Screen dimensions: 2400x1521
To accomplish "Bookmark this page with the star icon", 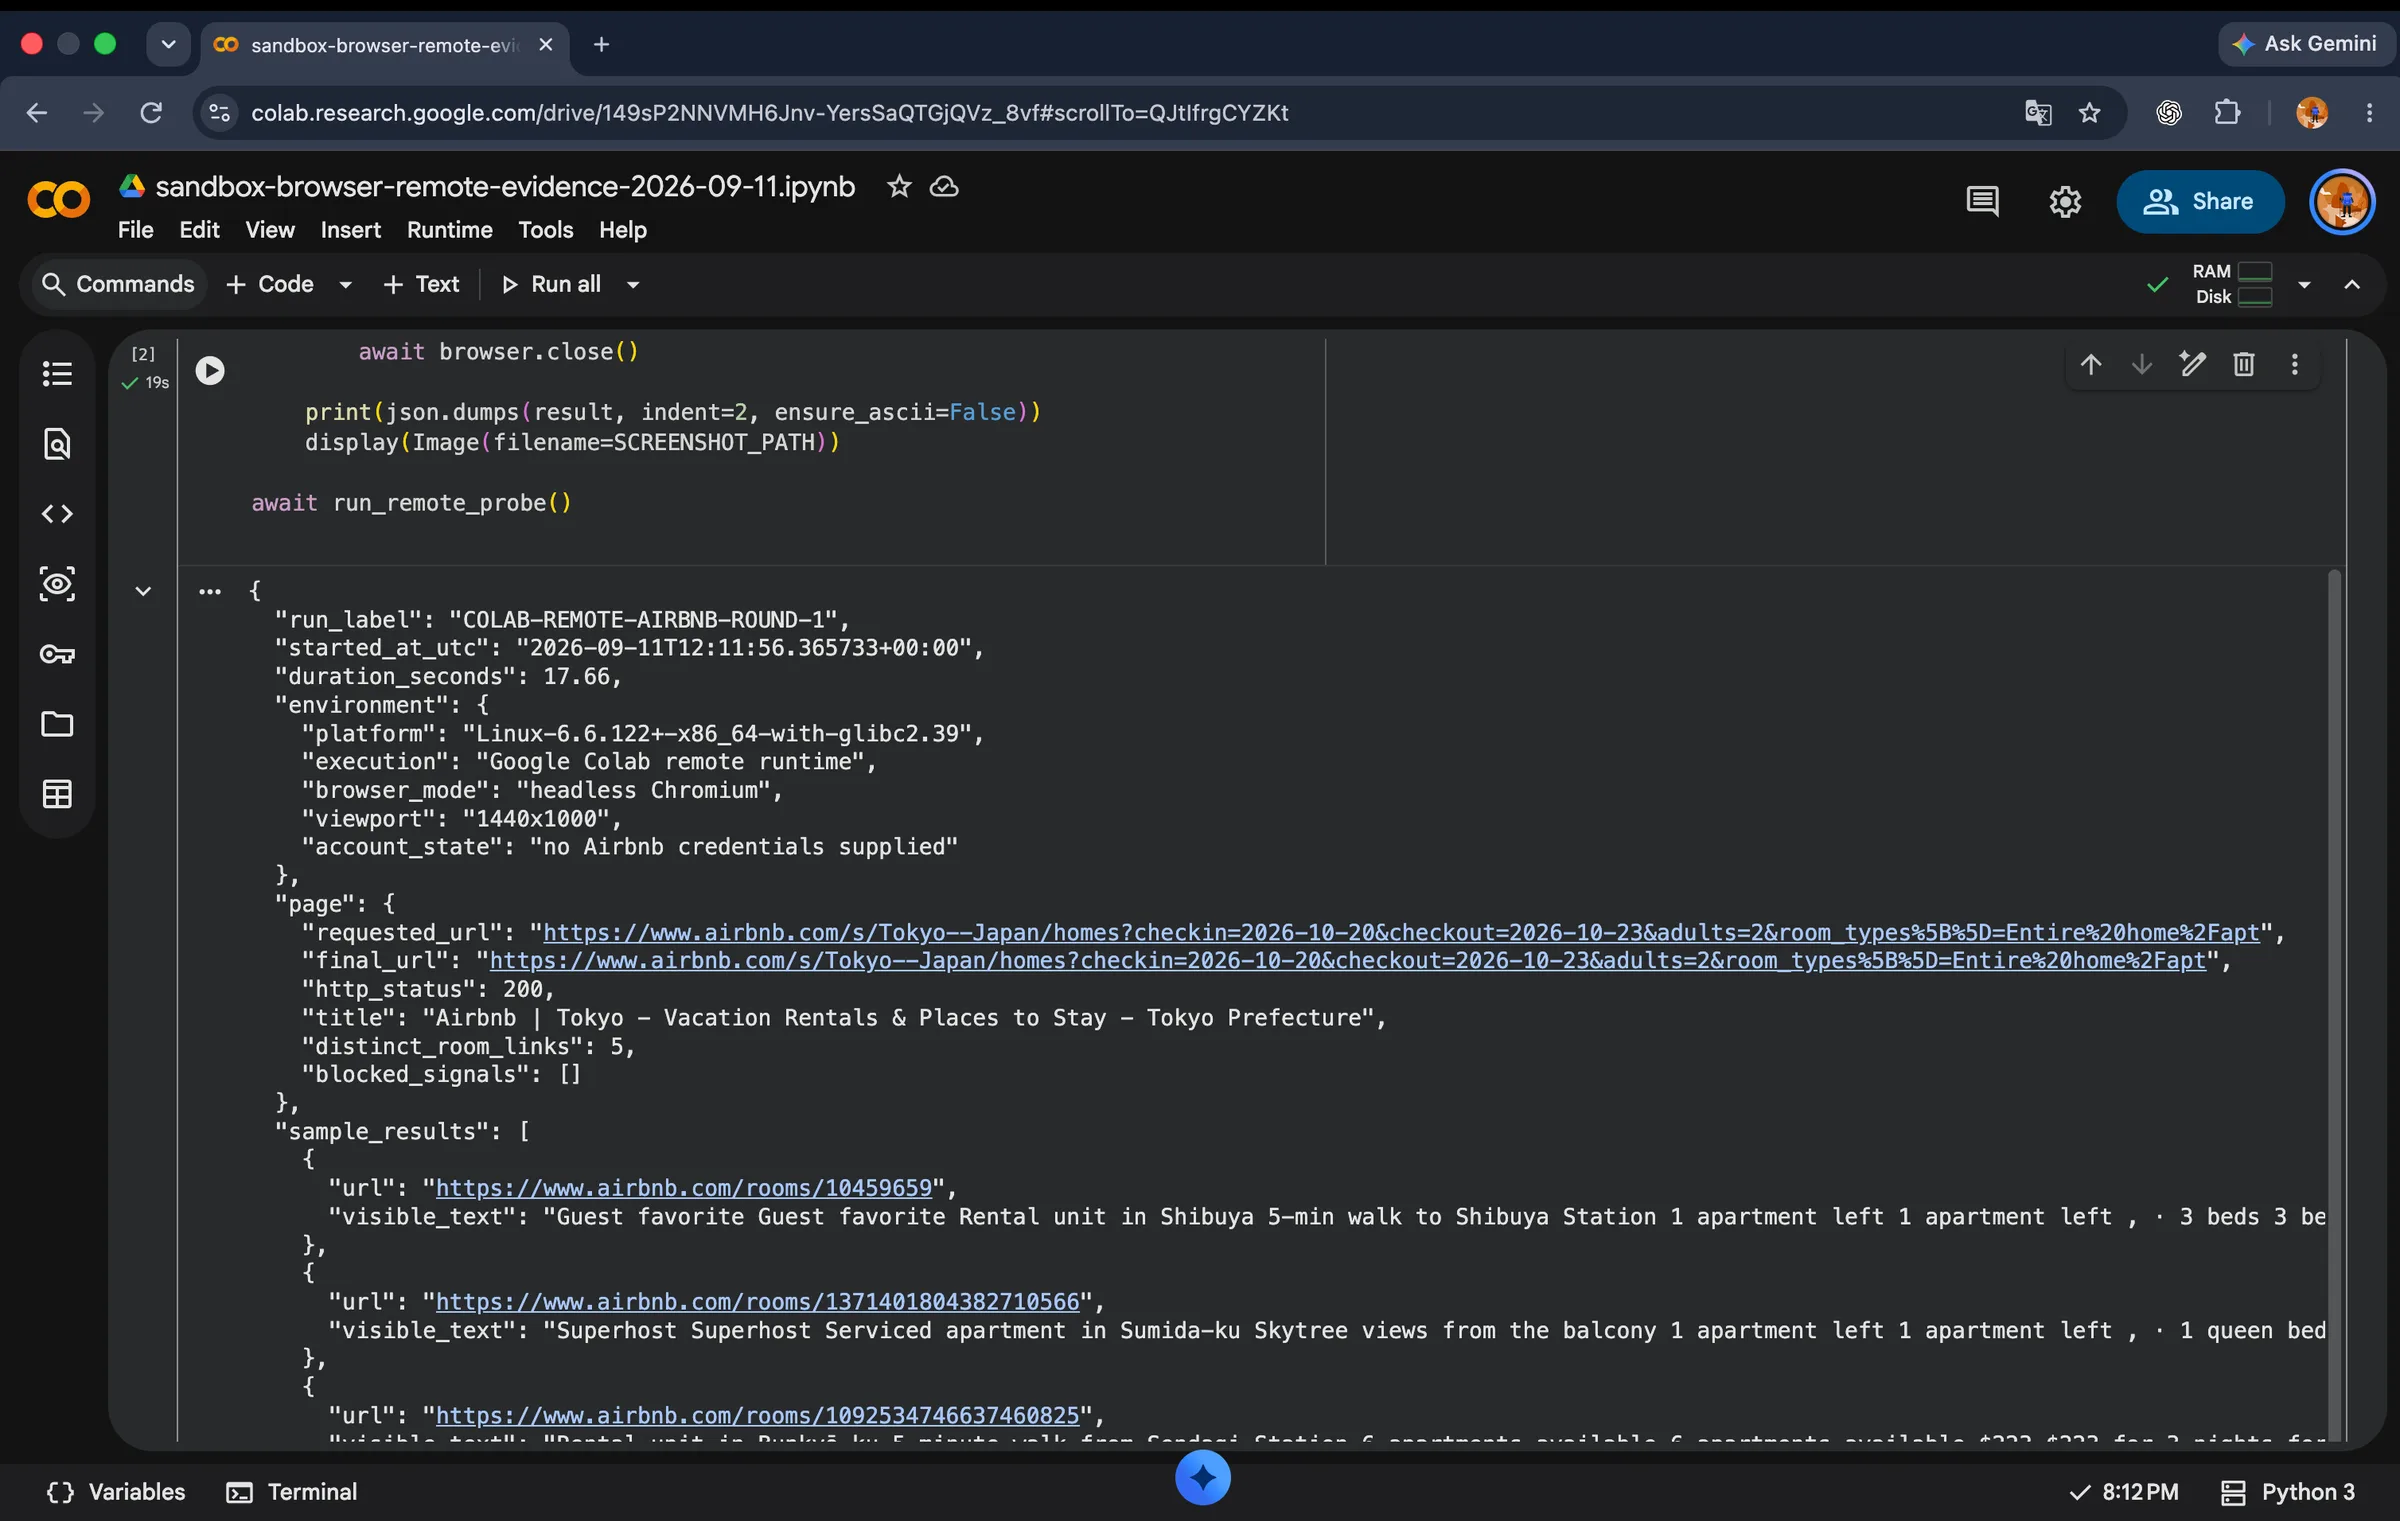I will 2090,113.
